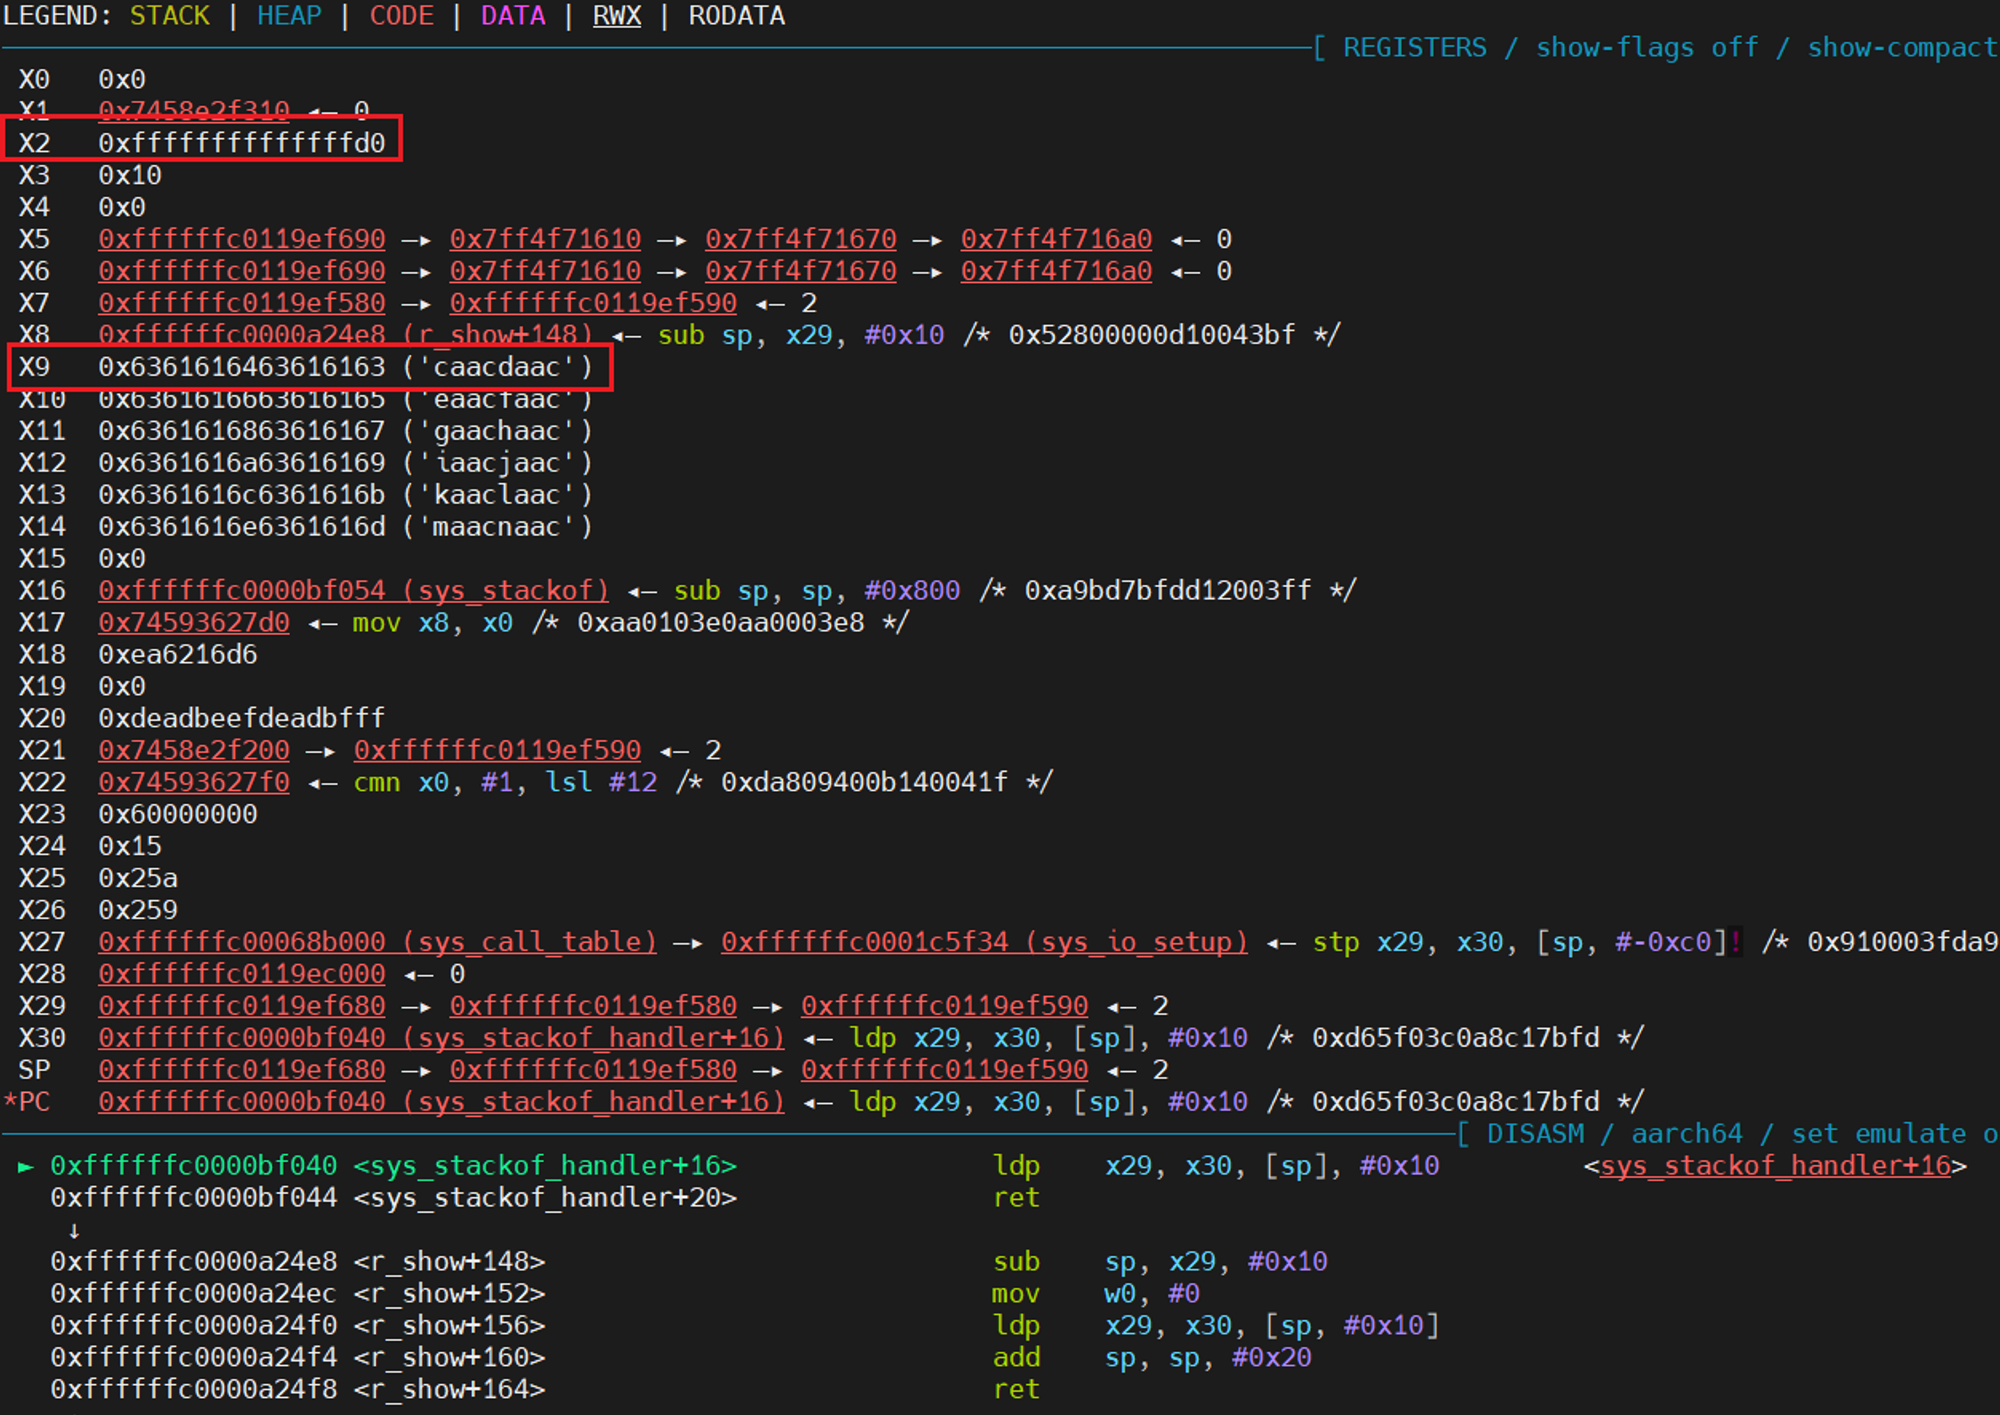Image resolution: width=2000 pixels, height=1415 pixels.
Task: Click the X9 'caacdaac' register value
Action: tap(344, 367)
